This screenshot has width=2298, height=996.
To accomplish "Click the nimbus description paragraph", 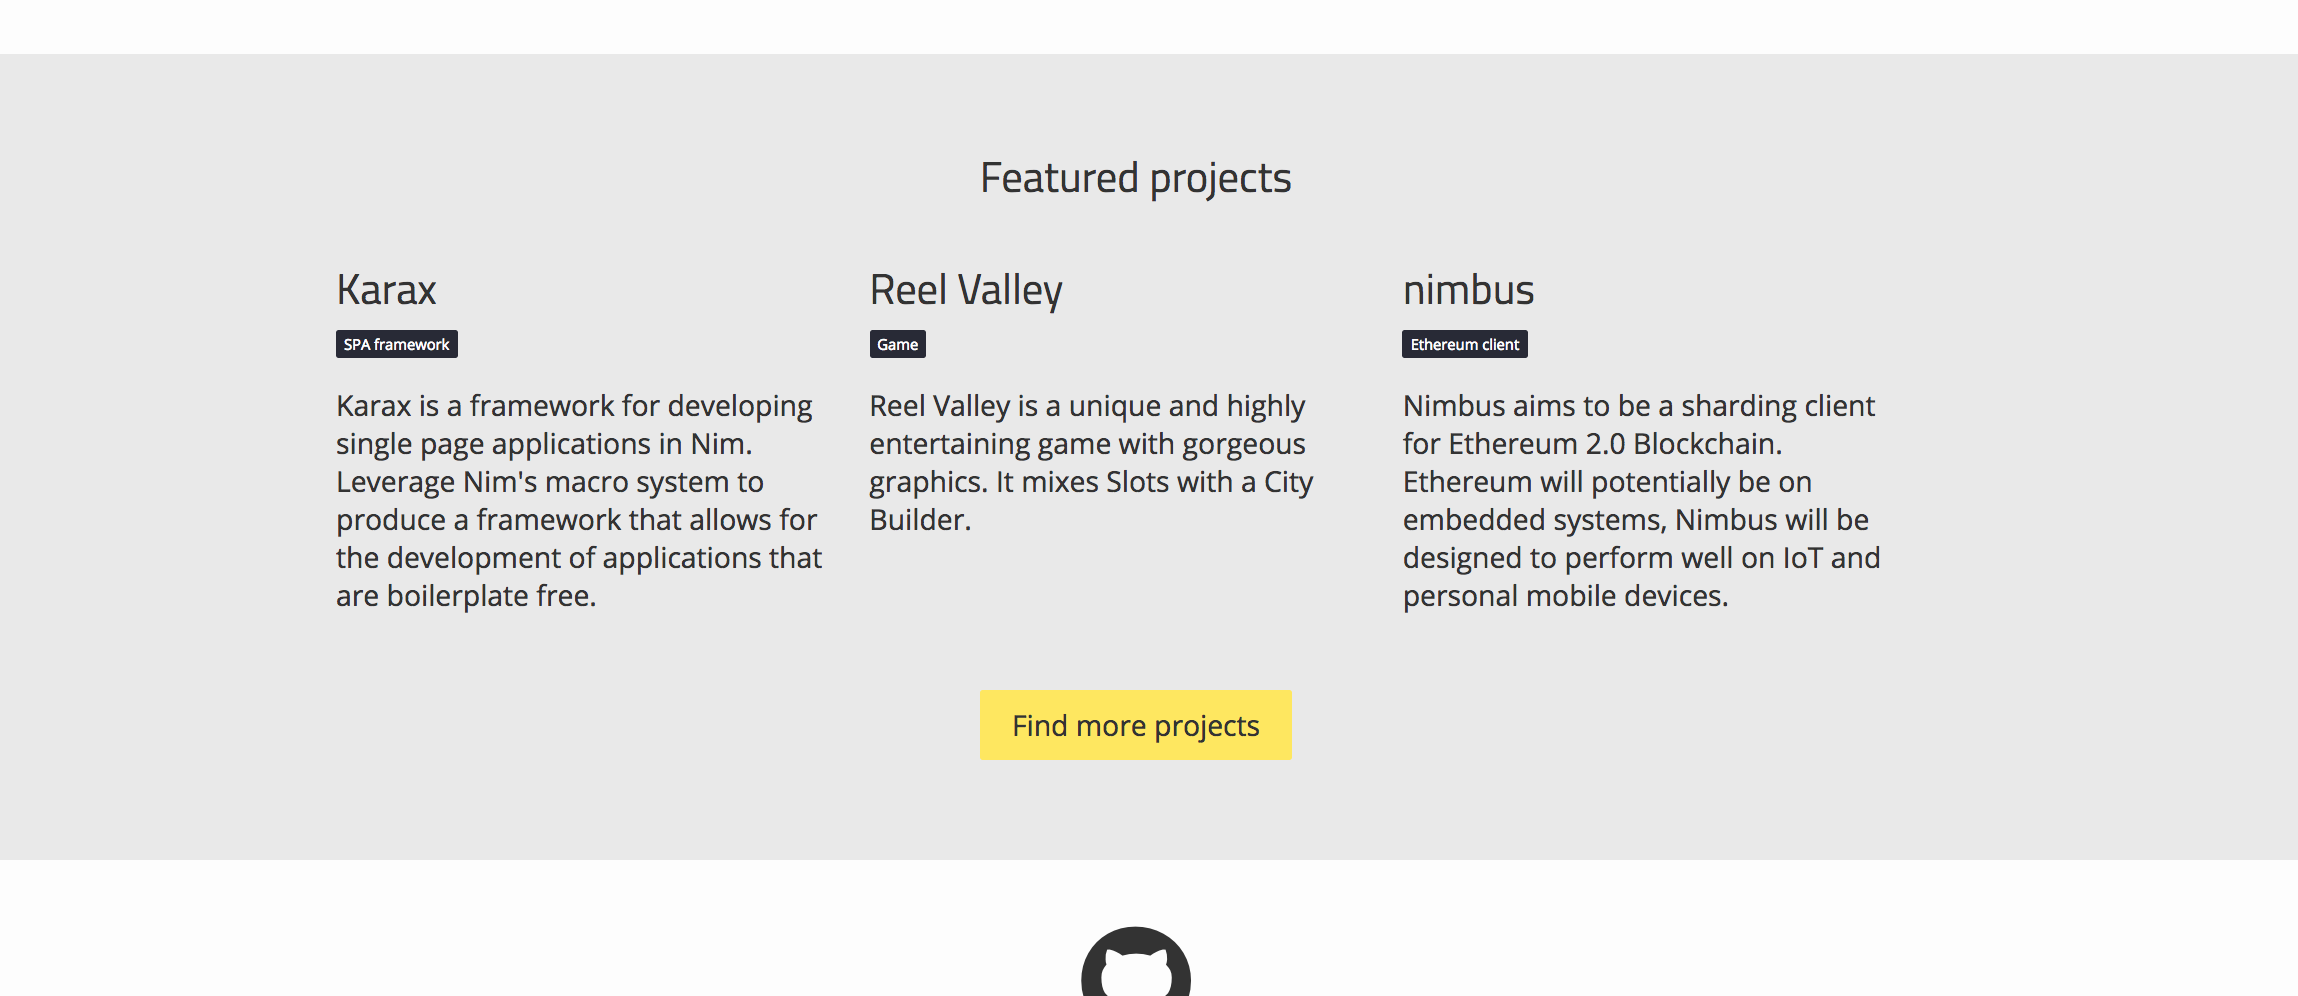I will [x=1640, y=500].
